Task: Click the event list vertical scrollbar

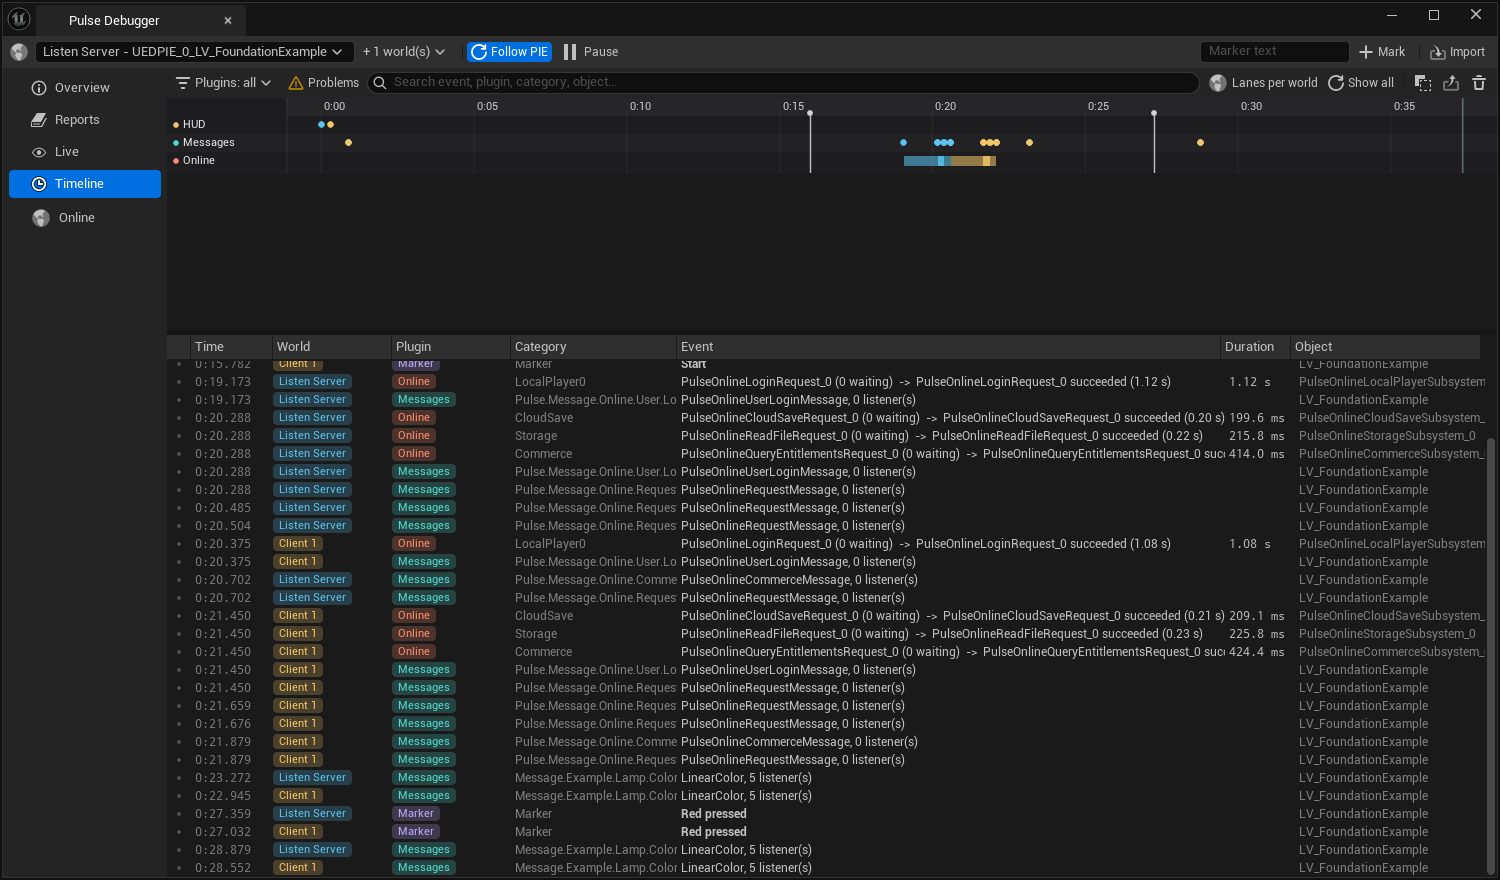Action: (x=1491, y=655)
